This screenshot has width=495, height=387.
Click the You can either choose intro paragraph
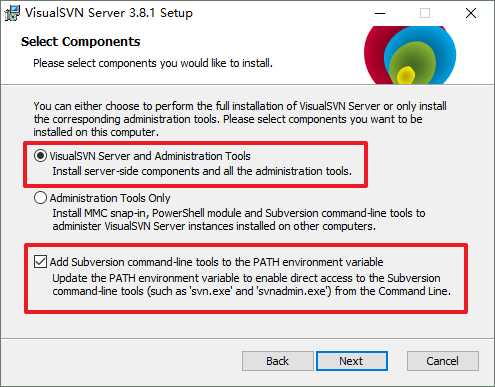[x=240, y=119]
